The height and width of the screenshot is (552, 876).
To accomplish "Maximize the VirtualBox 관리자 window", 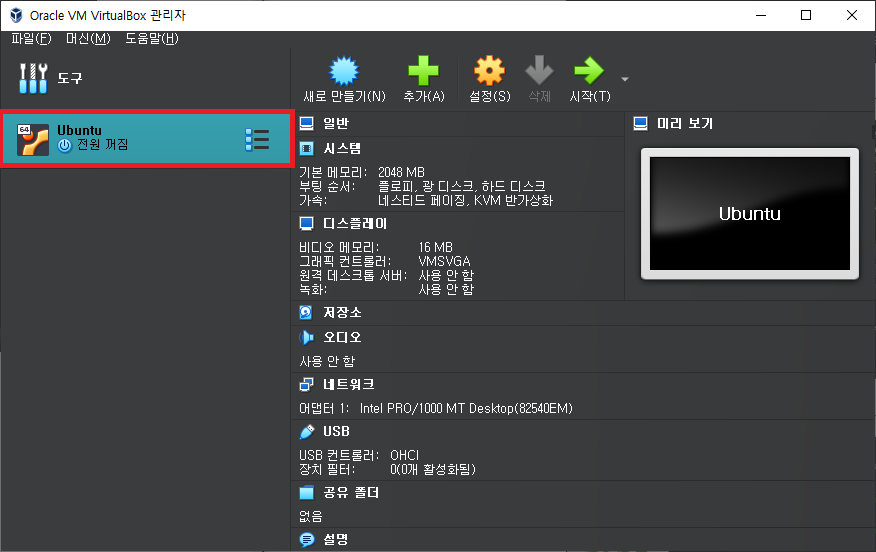I will (806, 15).
